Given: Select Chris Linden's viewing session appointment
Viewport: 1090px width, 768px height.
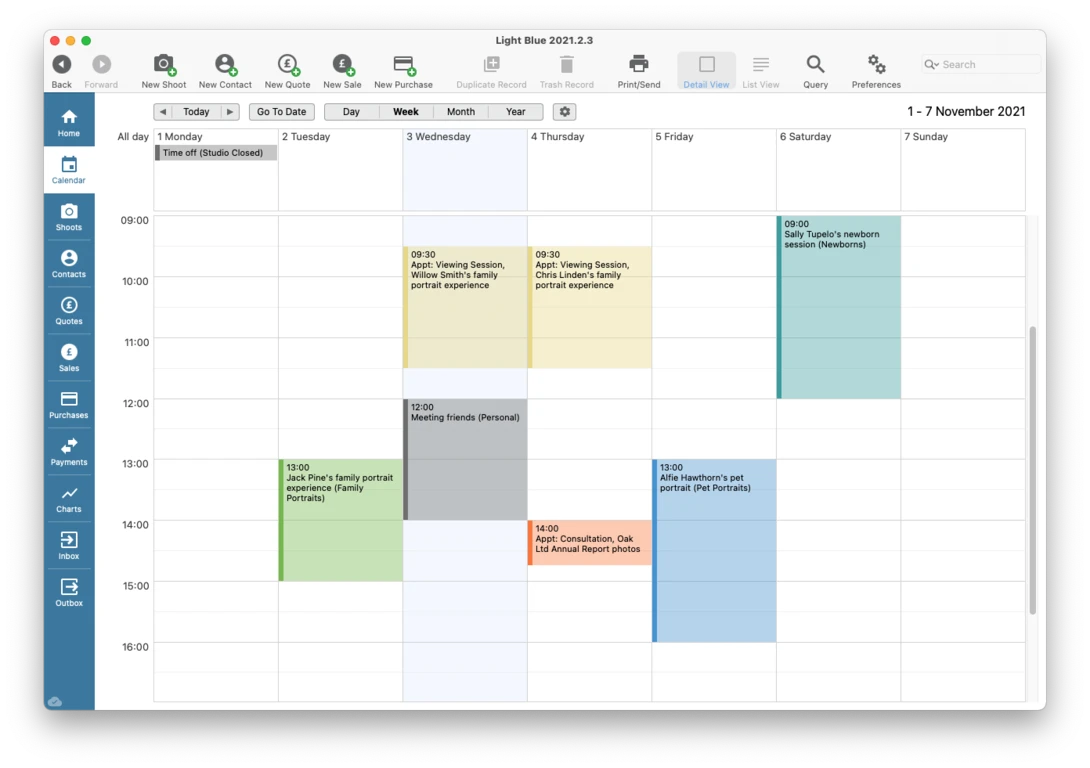Looking at the screenshot, I should pyautogui.click(x=589, y=307).
